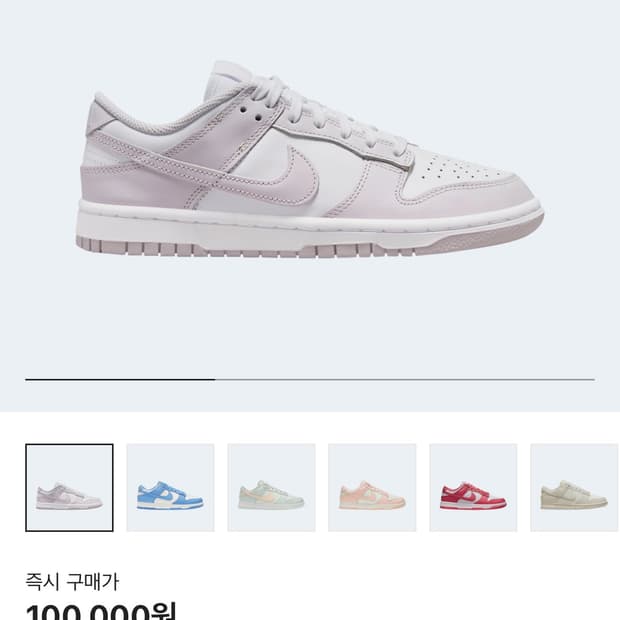Tap the 100,000원 price text

101,612
